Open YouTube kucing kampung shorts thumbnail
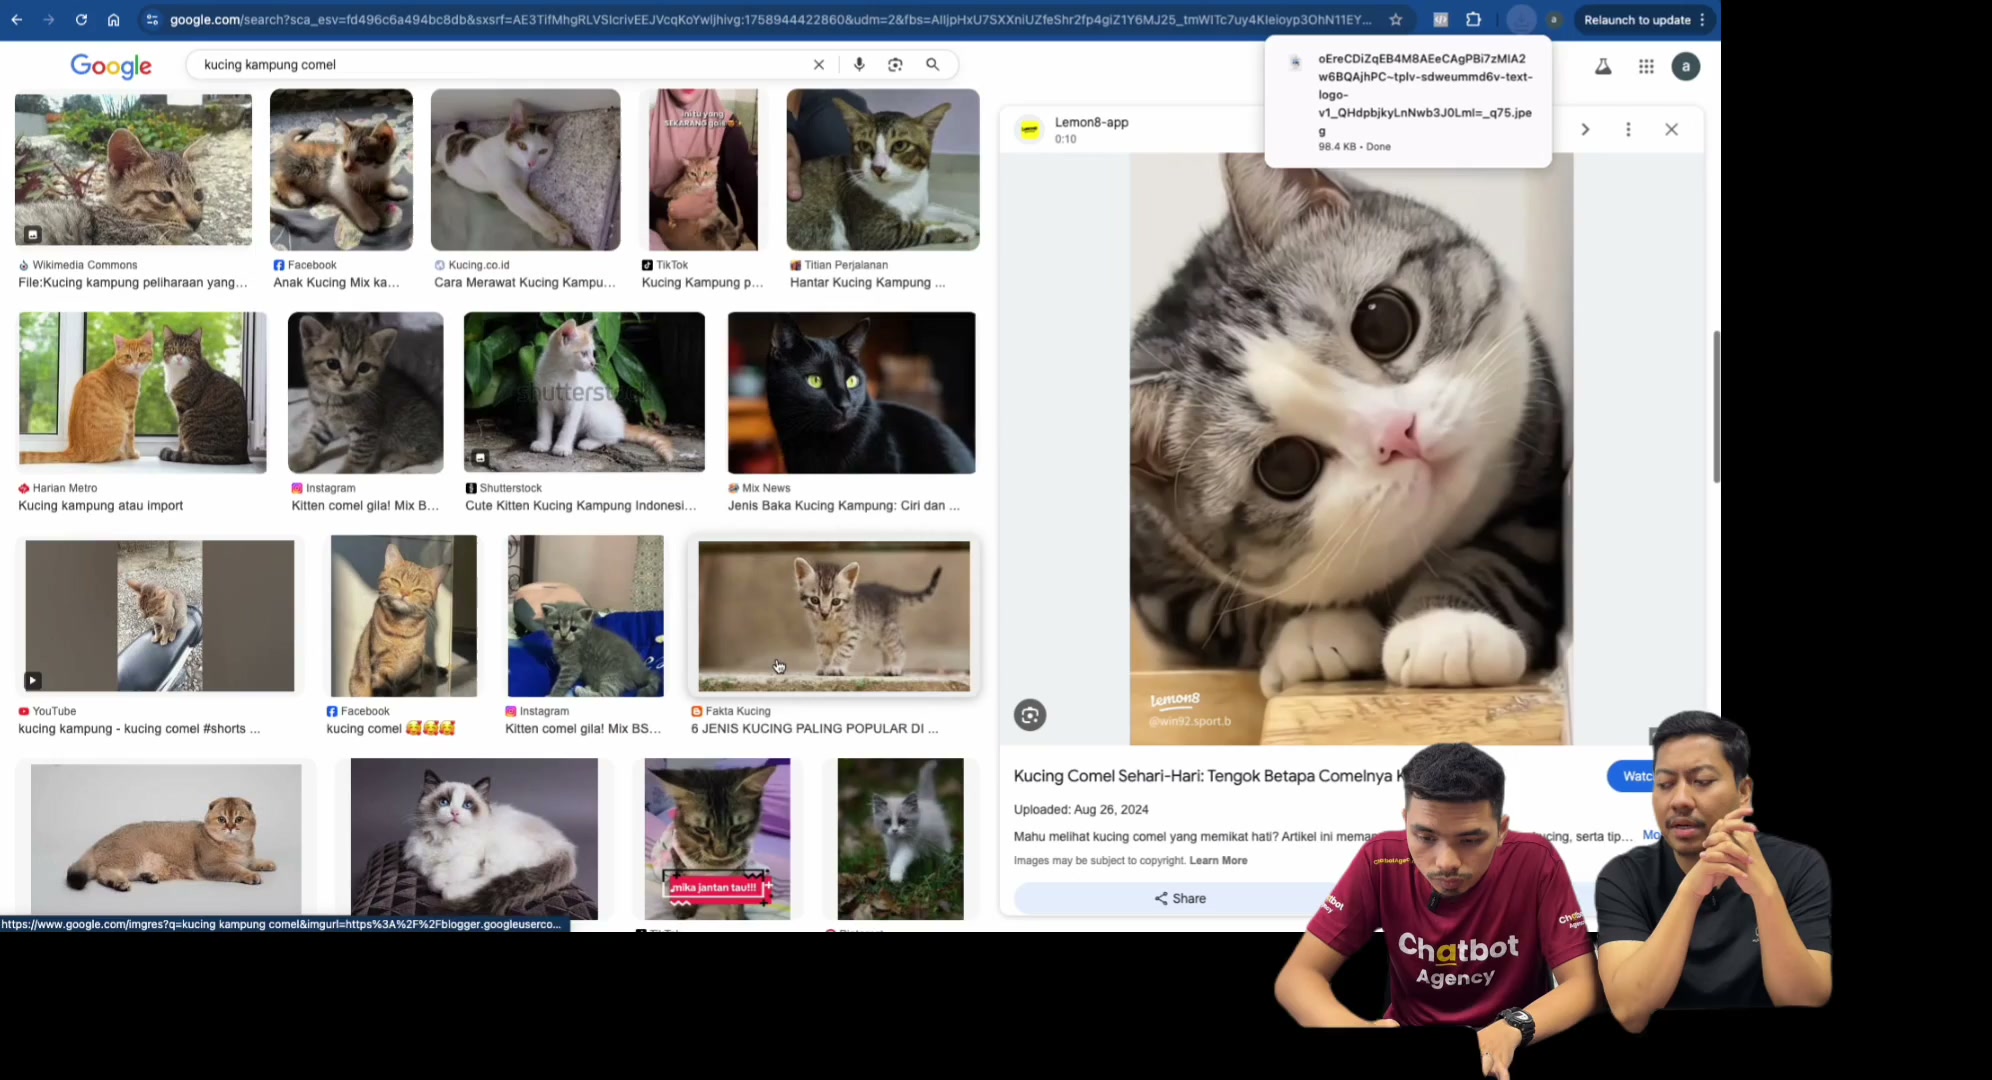 tap(160, 616)
